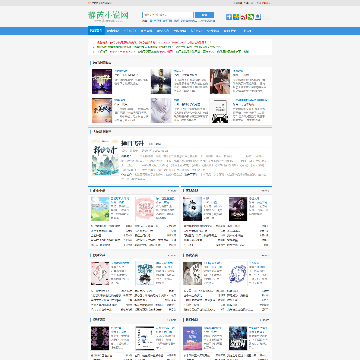
Task: Open the misty dark tower book cover
Action: 161,81
